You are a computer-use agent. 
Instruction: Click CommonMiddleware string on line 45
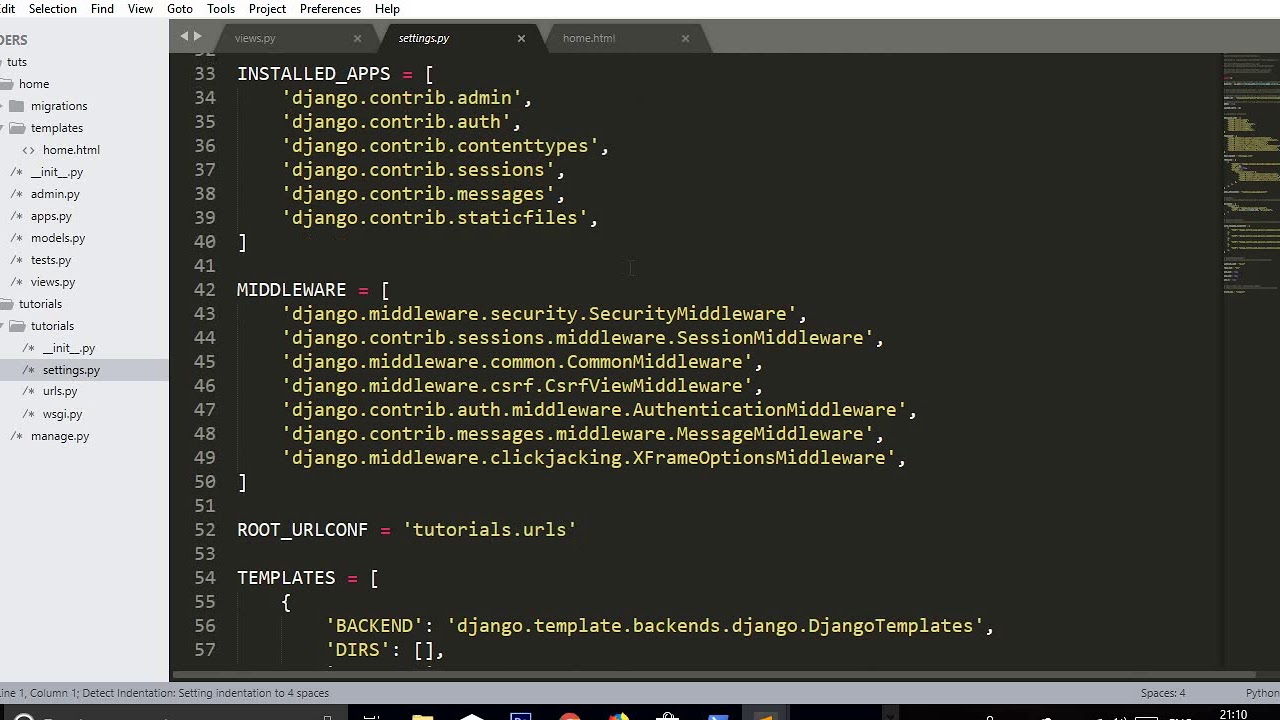coord(517,362)
